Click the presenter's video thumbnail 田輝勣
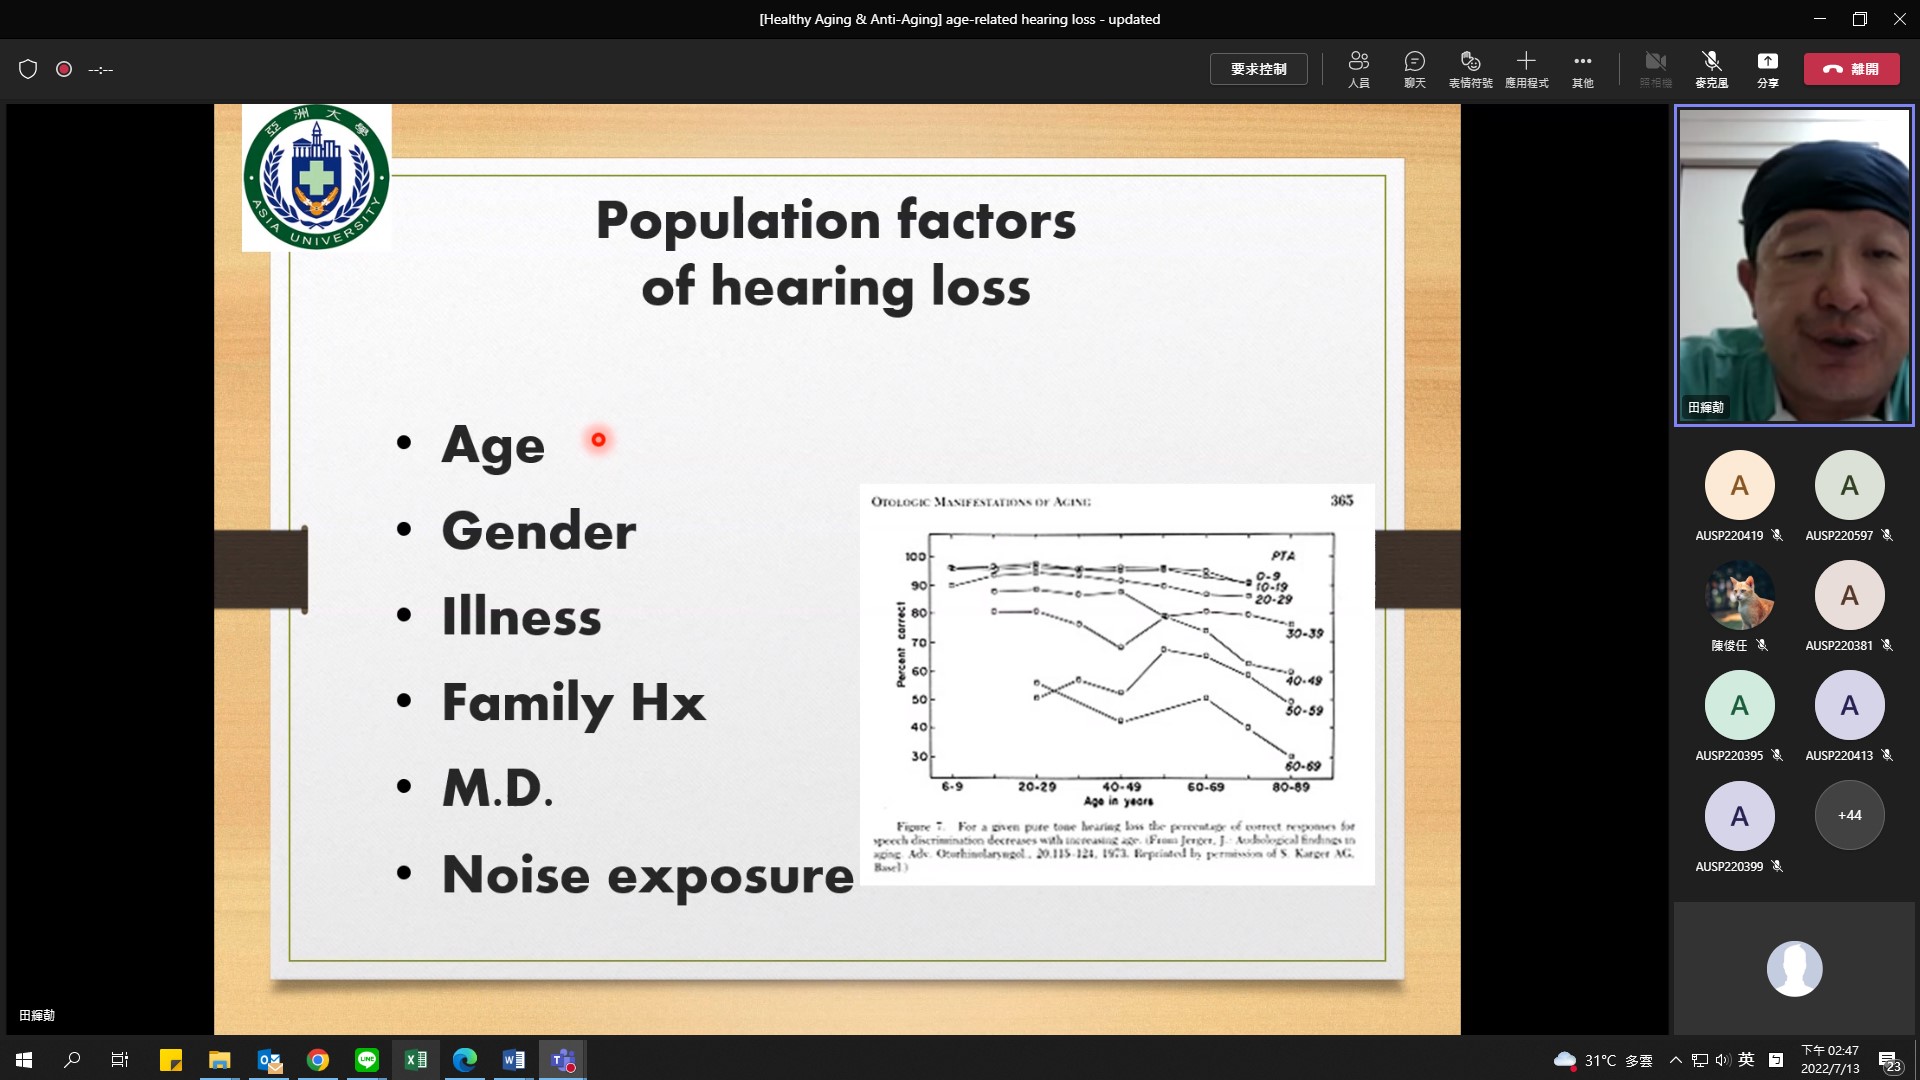This screenshot has width=1920, height=1080. click(x=1792, y=265)
